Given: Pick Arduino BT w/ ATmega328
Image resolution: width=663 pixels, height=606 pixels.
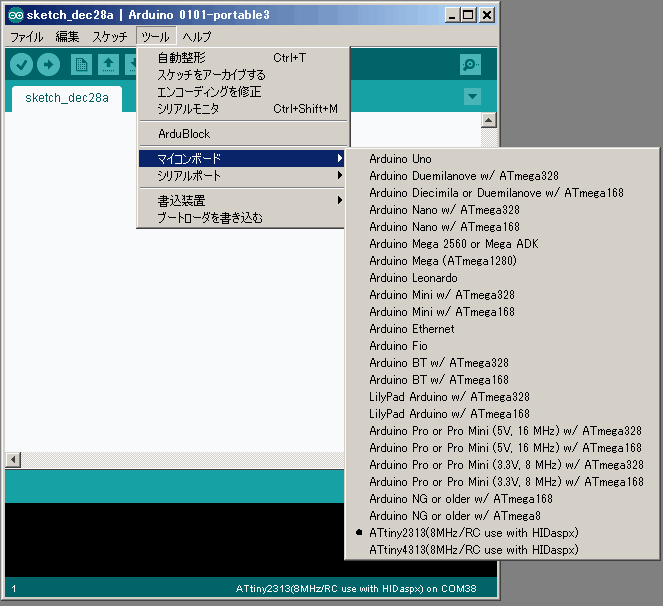Looking at the screenshot, I should (502, 362).
